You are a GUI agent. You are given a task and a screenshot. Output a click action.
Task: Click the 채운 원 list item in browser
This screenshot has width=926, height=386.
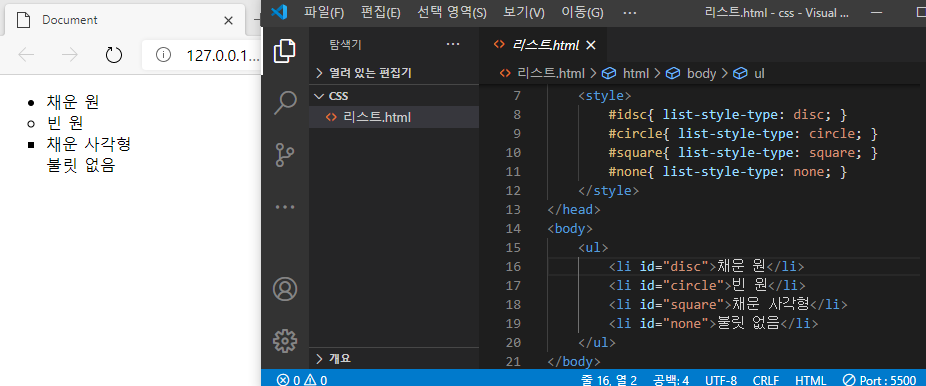(x=73, y=102)
